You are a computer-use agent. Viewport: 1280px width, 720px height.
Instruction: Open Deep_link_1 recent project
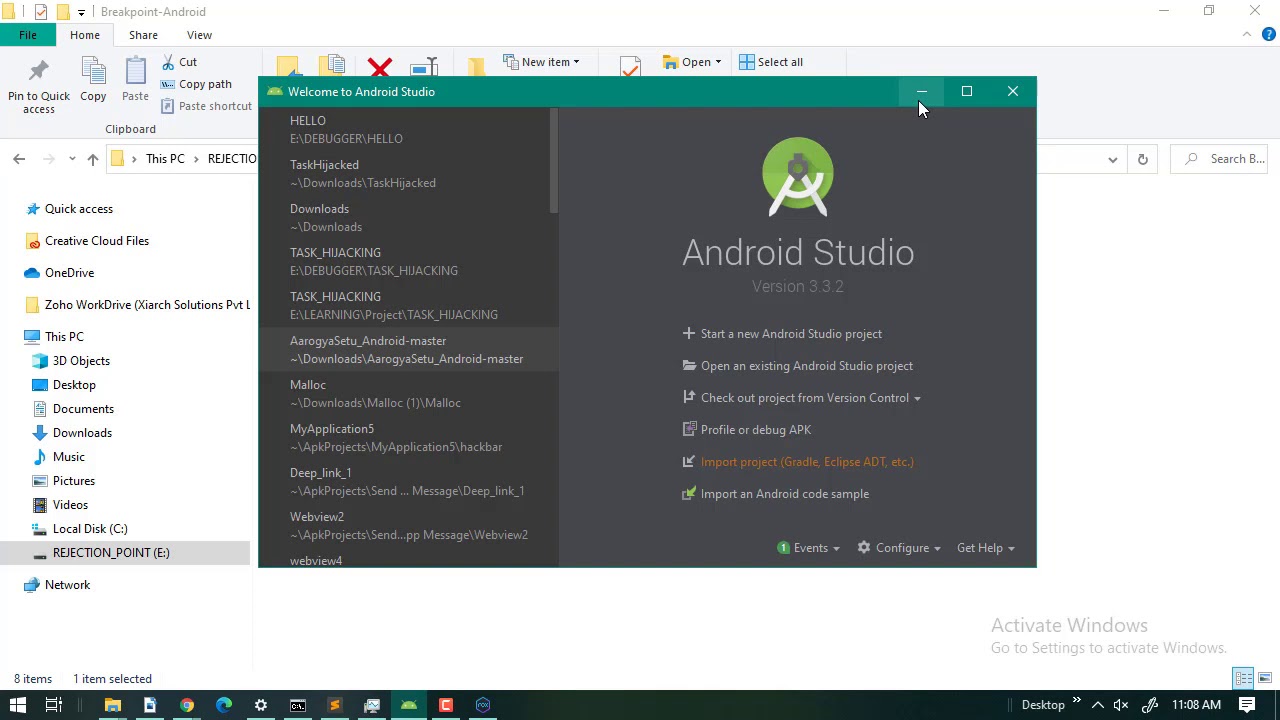click(408, 481)
